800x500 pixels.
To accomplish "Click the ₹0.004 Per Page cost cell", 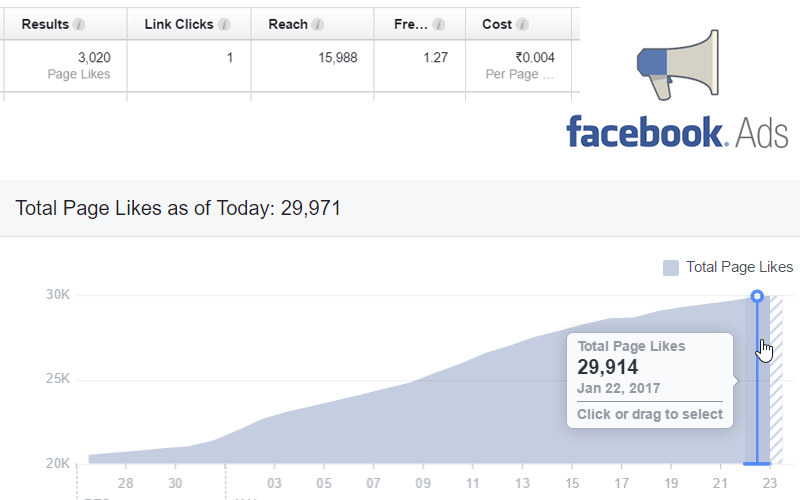I will [518, 66].
